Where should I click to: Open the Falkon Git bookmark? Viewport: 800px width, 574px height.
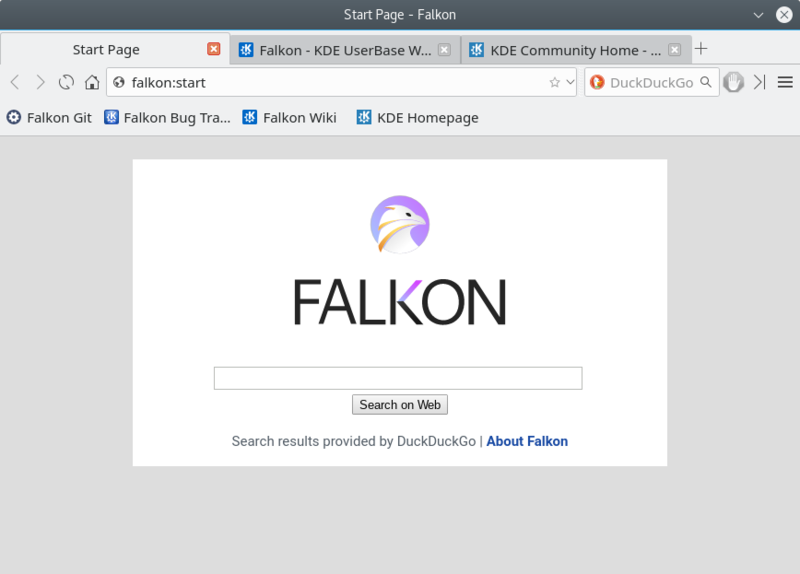click(49, 118)
